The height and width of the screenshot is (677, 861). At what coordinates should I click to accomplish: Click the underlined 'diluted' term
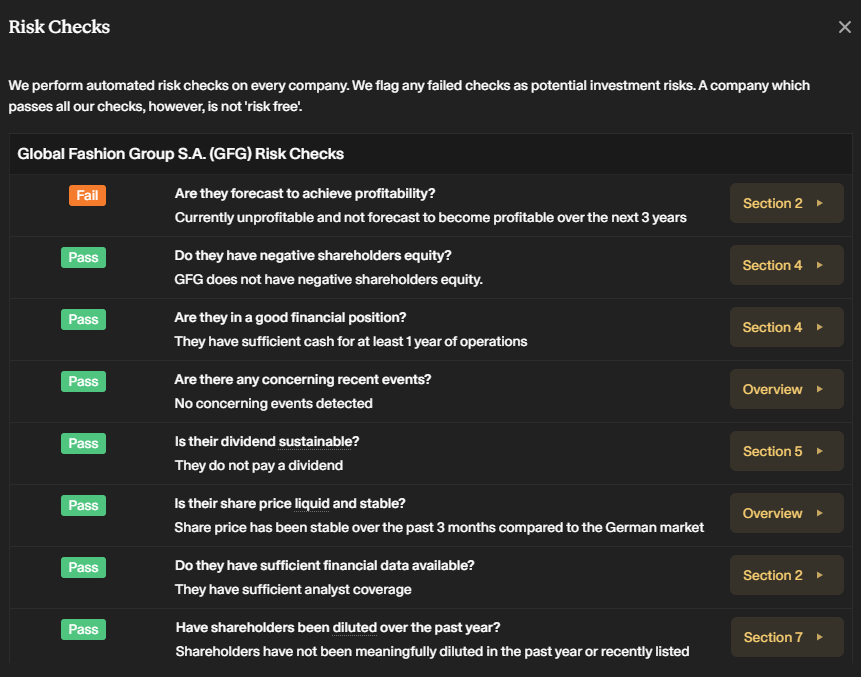(355, 628)
